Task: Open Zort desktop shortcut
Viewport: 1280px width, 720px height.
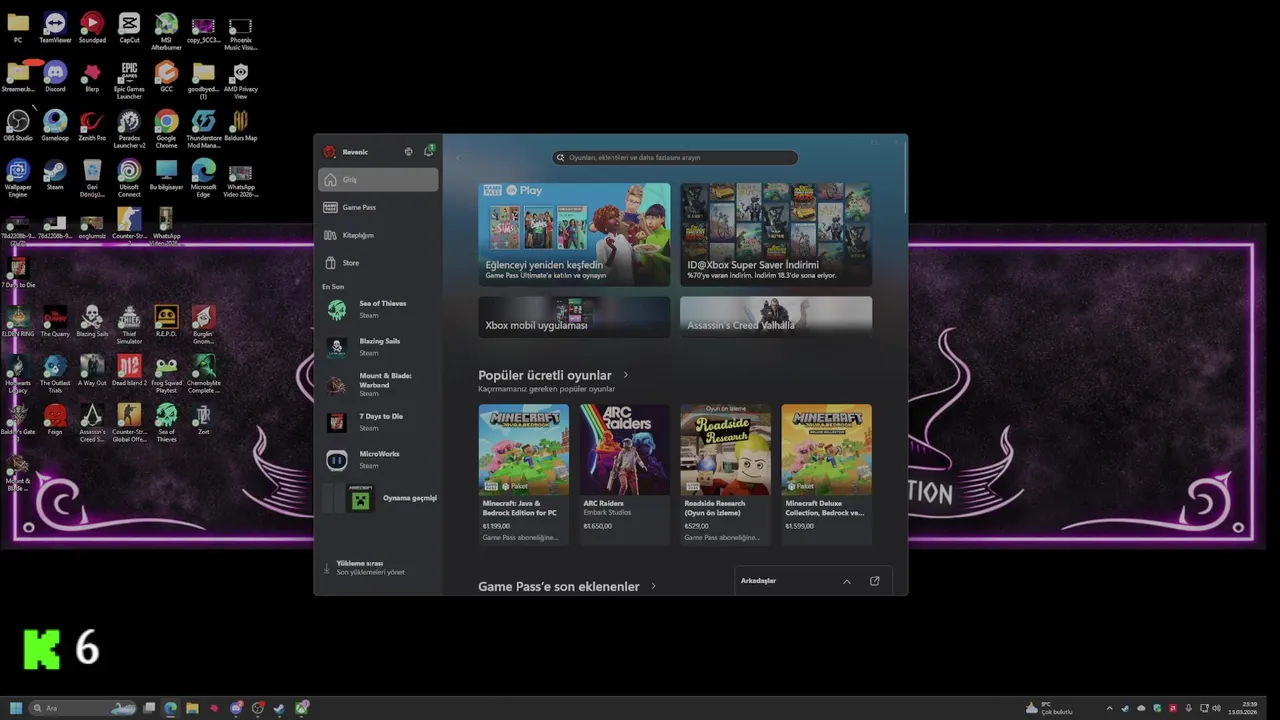Action: click(x=203, y=421)
